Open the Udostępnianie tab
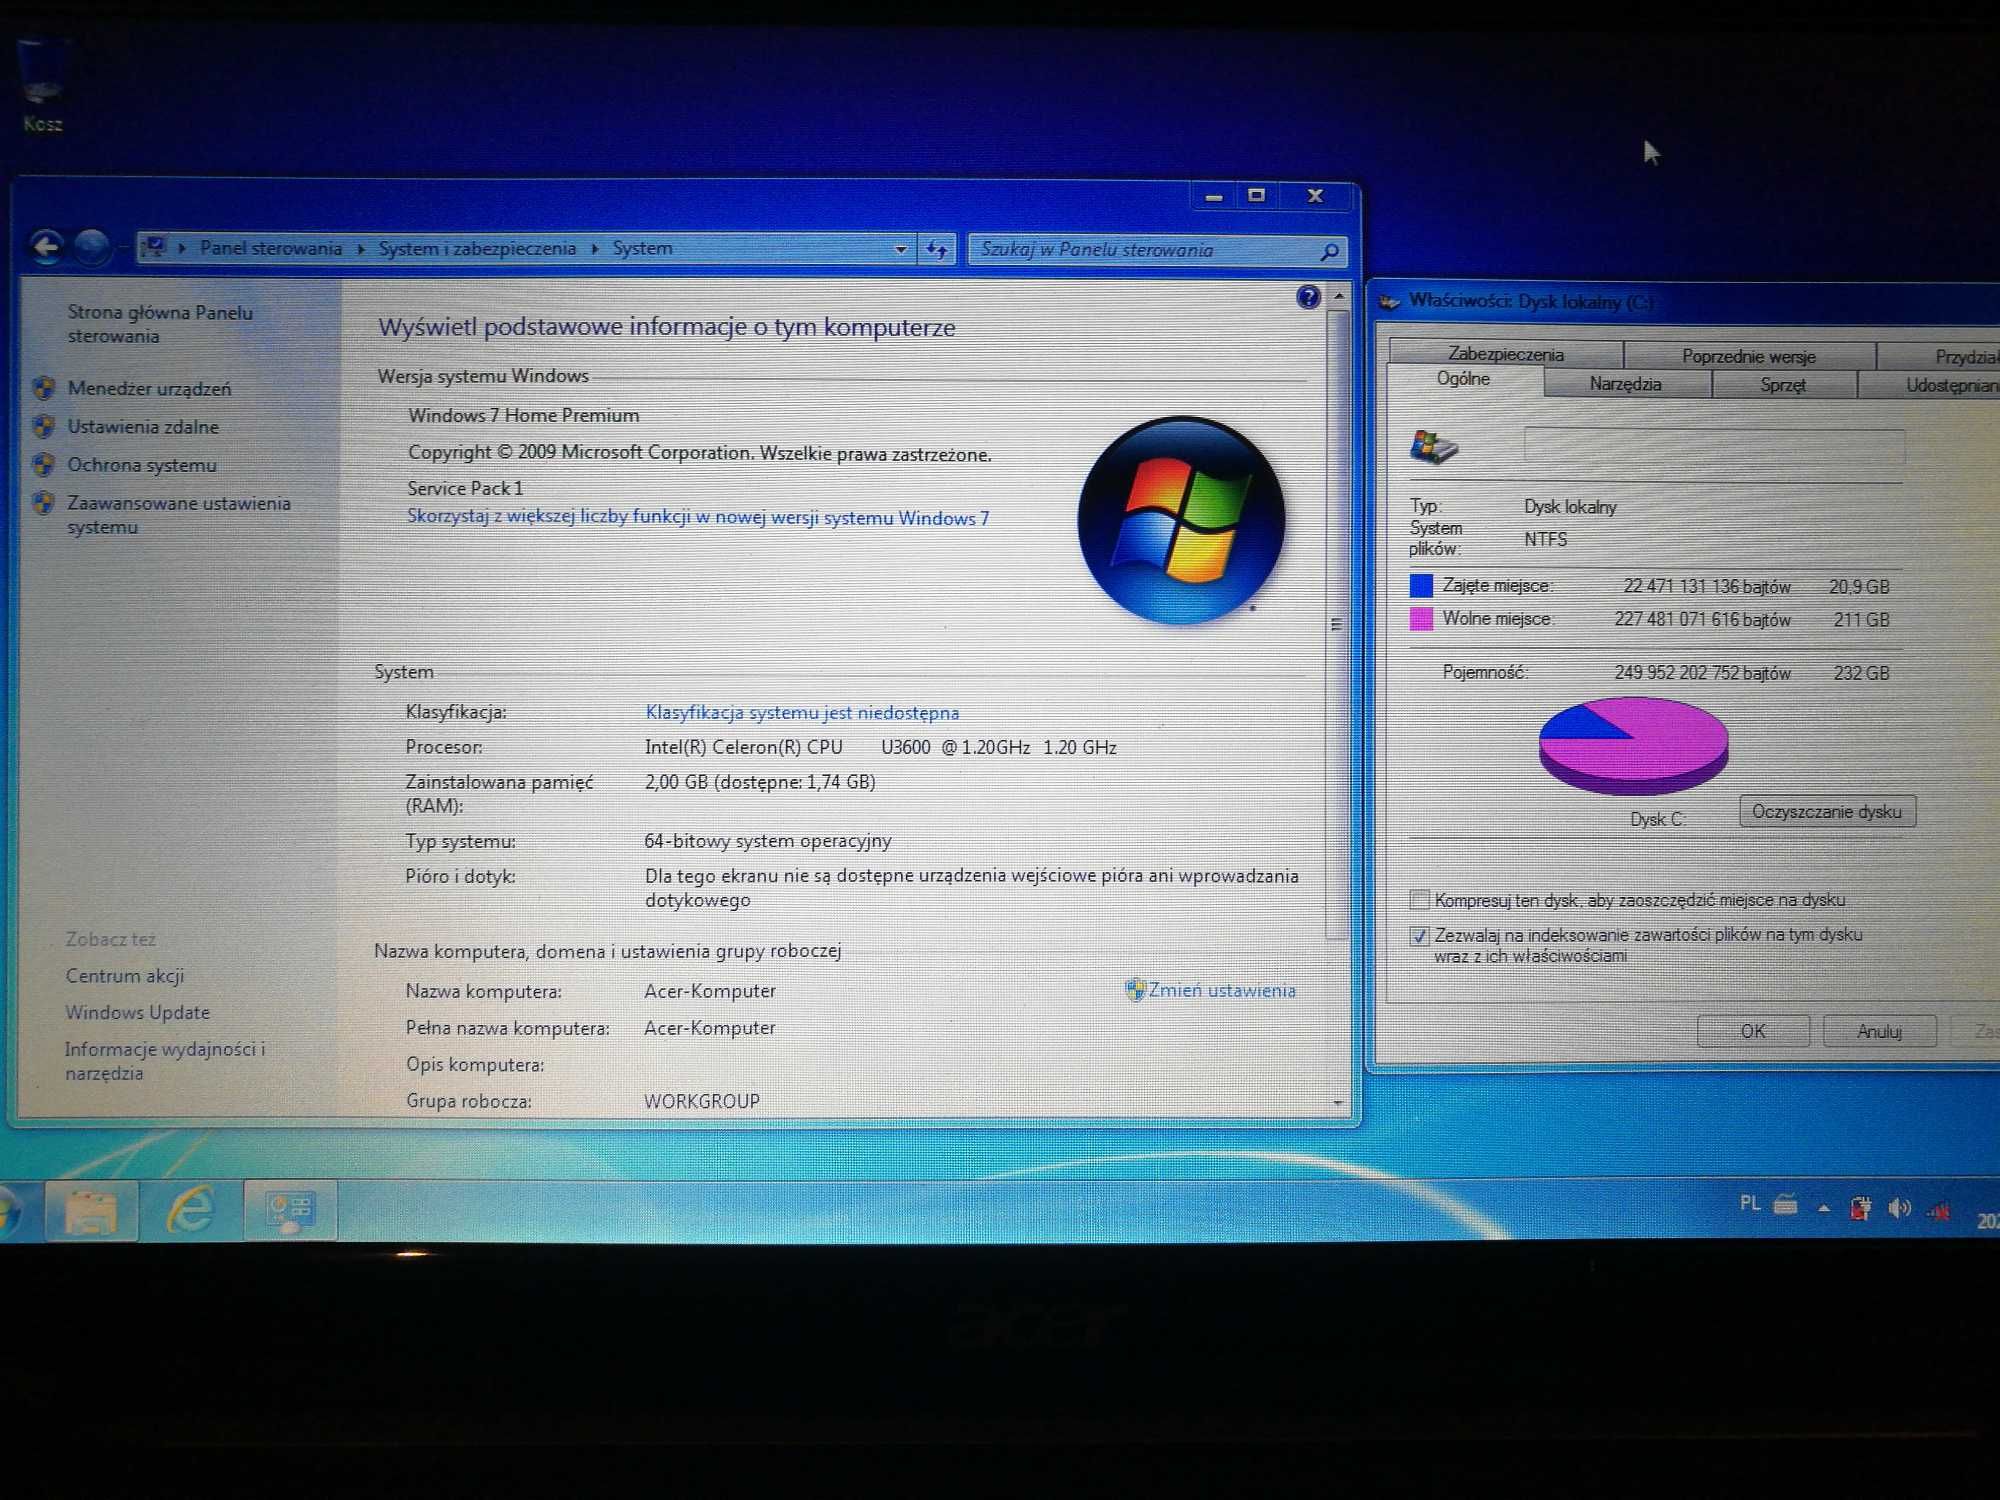Viewport: 2000px width, 1500px height. pos(1930,385)
